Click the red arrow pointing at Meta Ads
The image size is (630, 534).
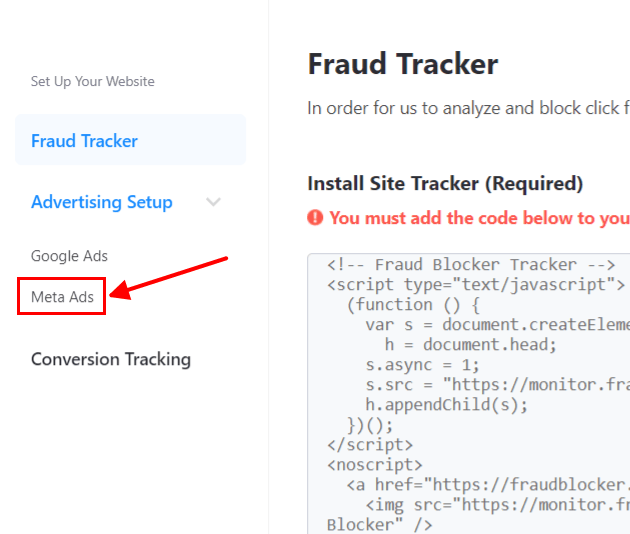pyautogui.click(x=170, y=277)
